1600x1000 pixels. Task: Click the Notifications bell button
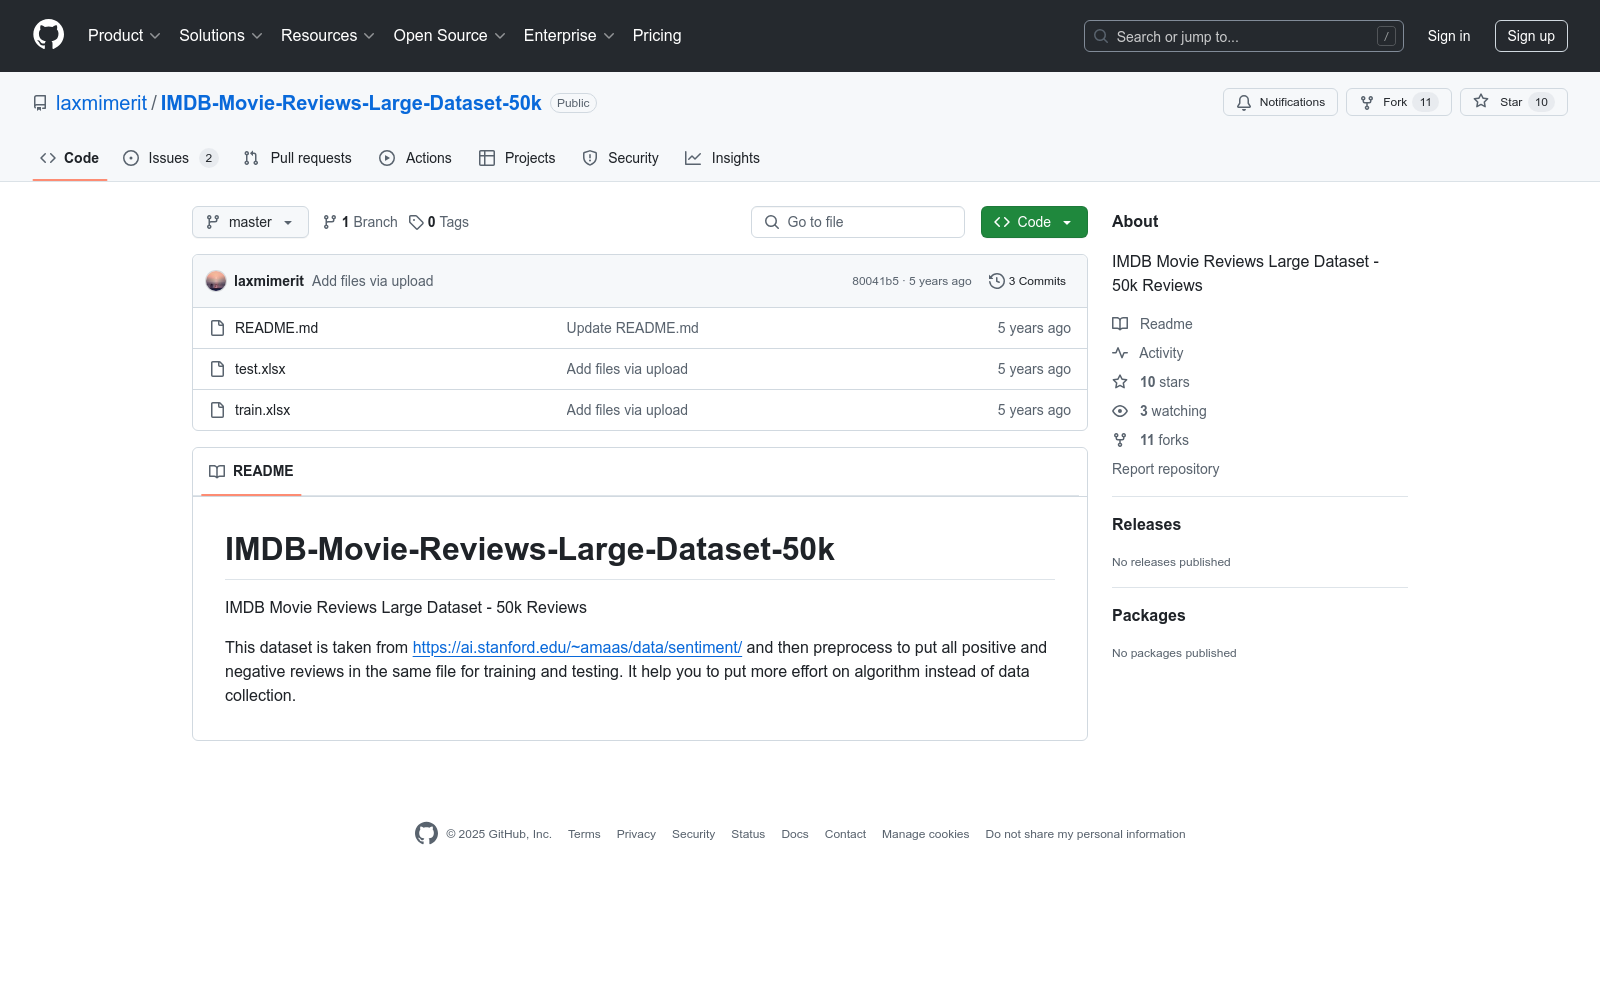[1280, 102]
